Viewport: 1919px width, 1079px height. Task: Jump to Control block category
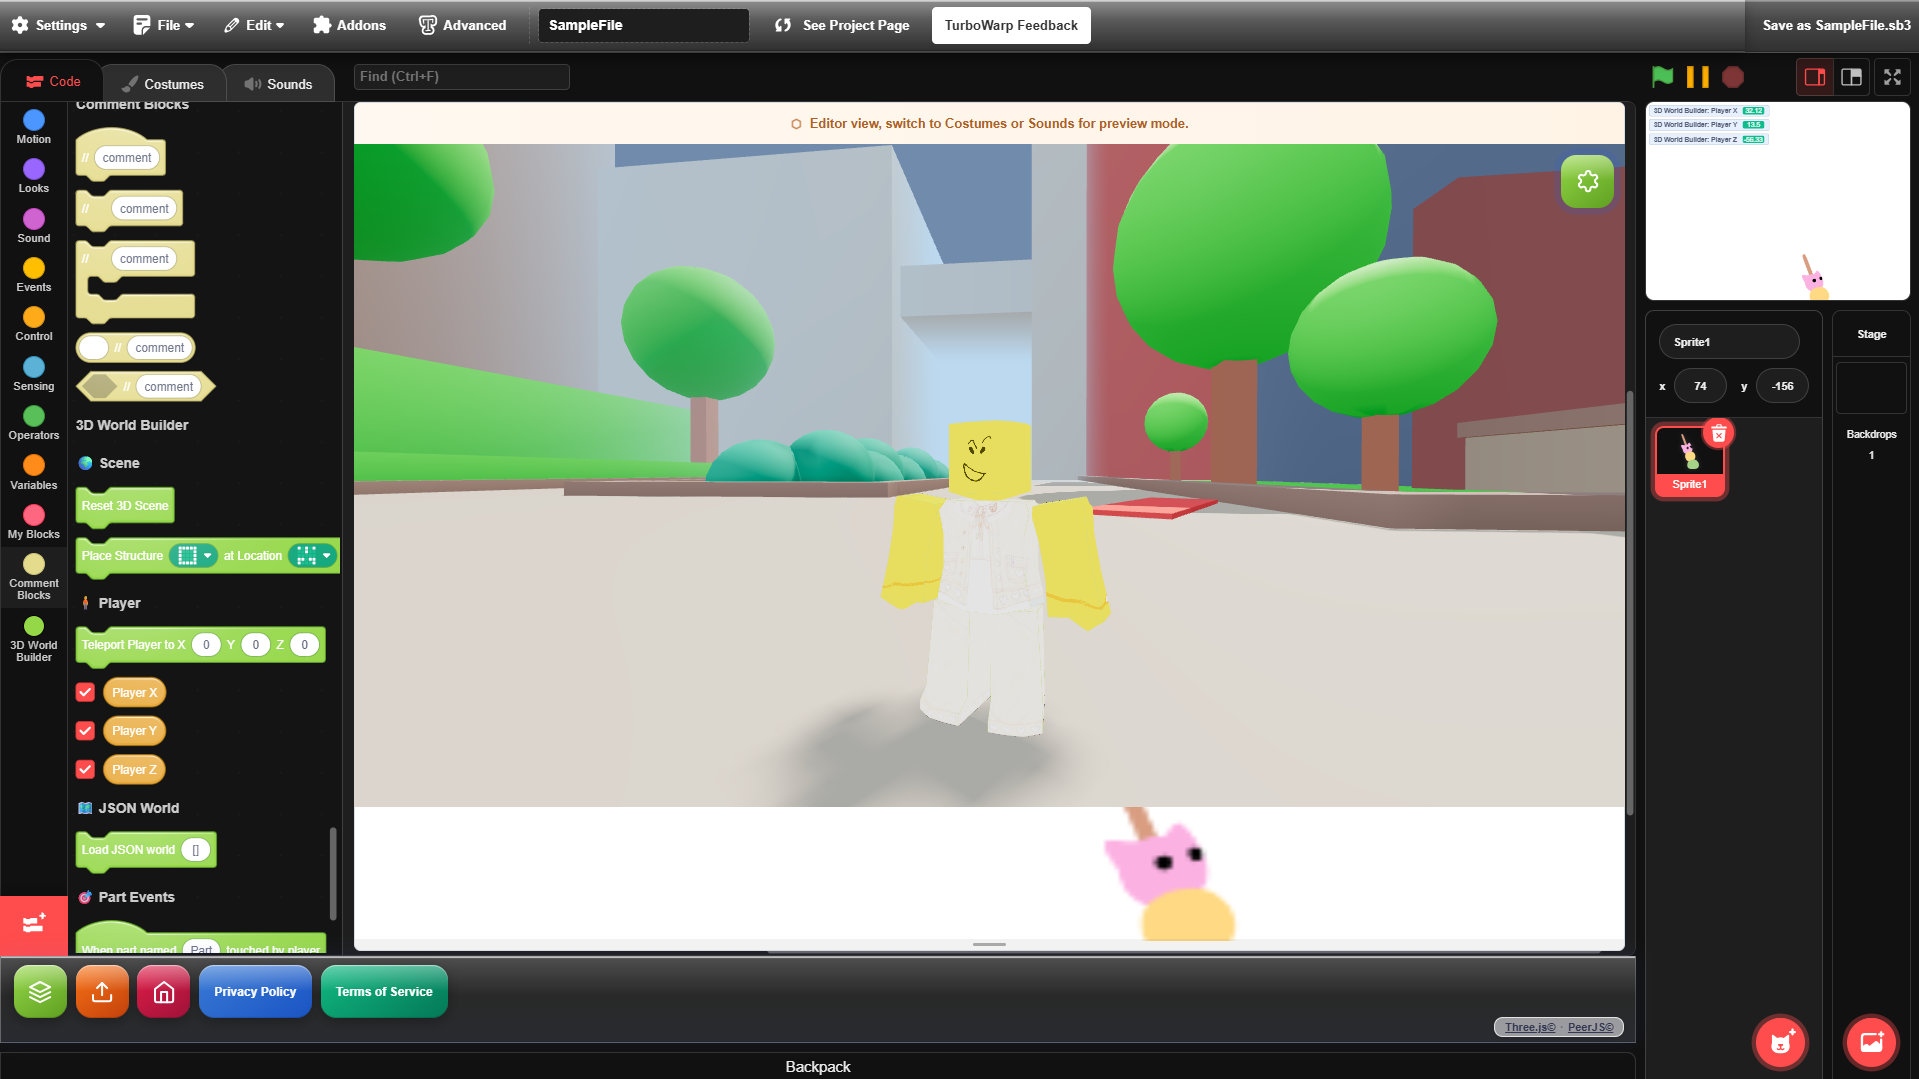point(34,324)
